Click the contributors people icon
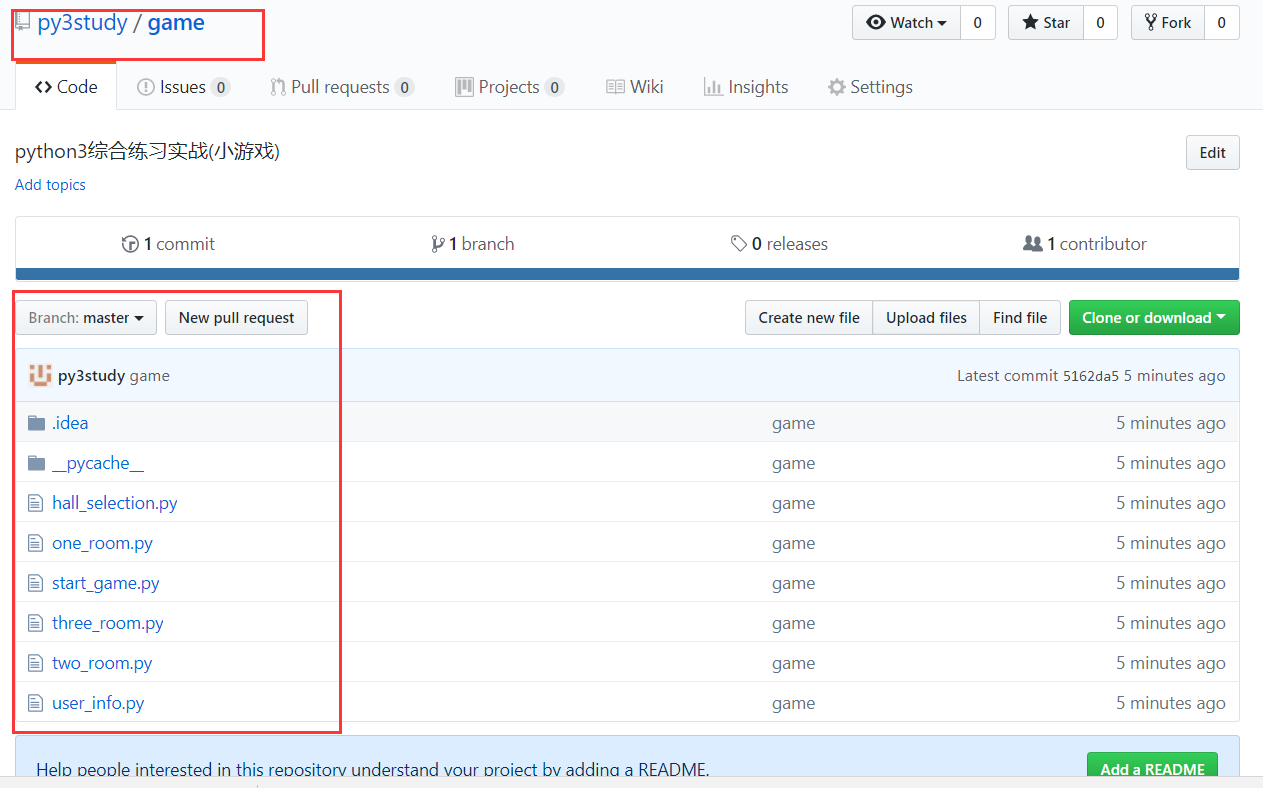Image resolution: width=1263 pixels, height=788 pixels. (1033, 244)
